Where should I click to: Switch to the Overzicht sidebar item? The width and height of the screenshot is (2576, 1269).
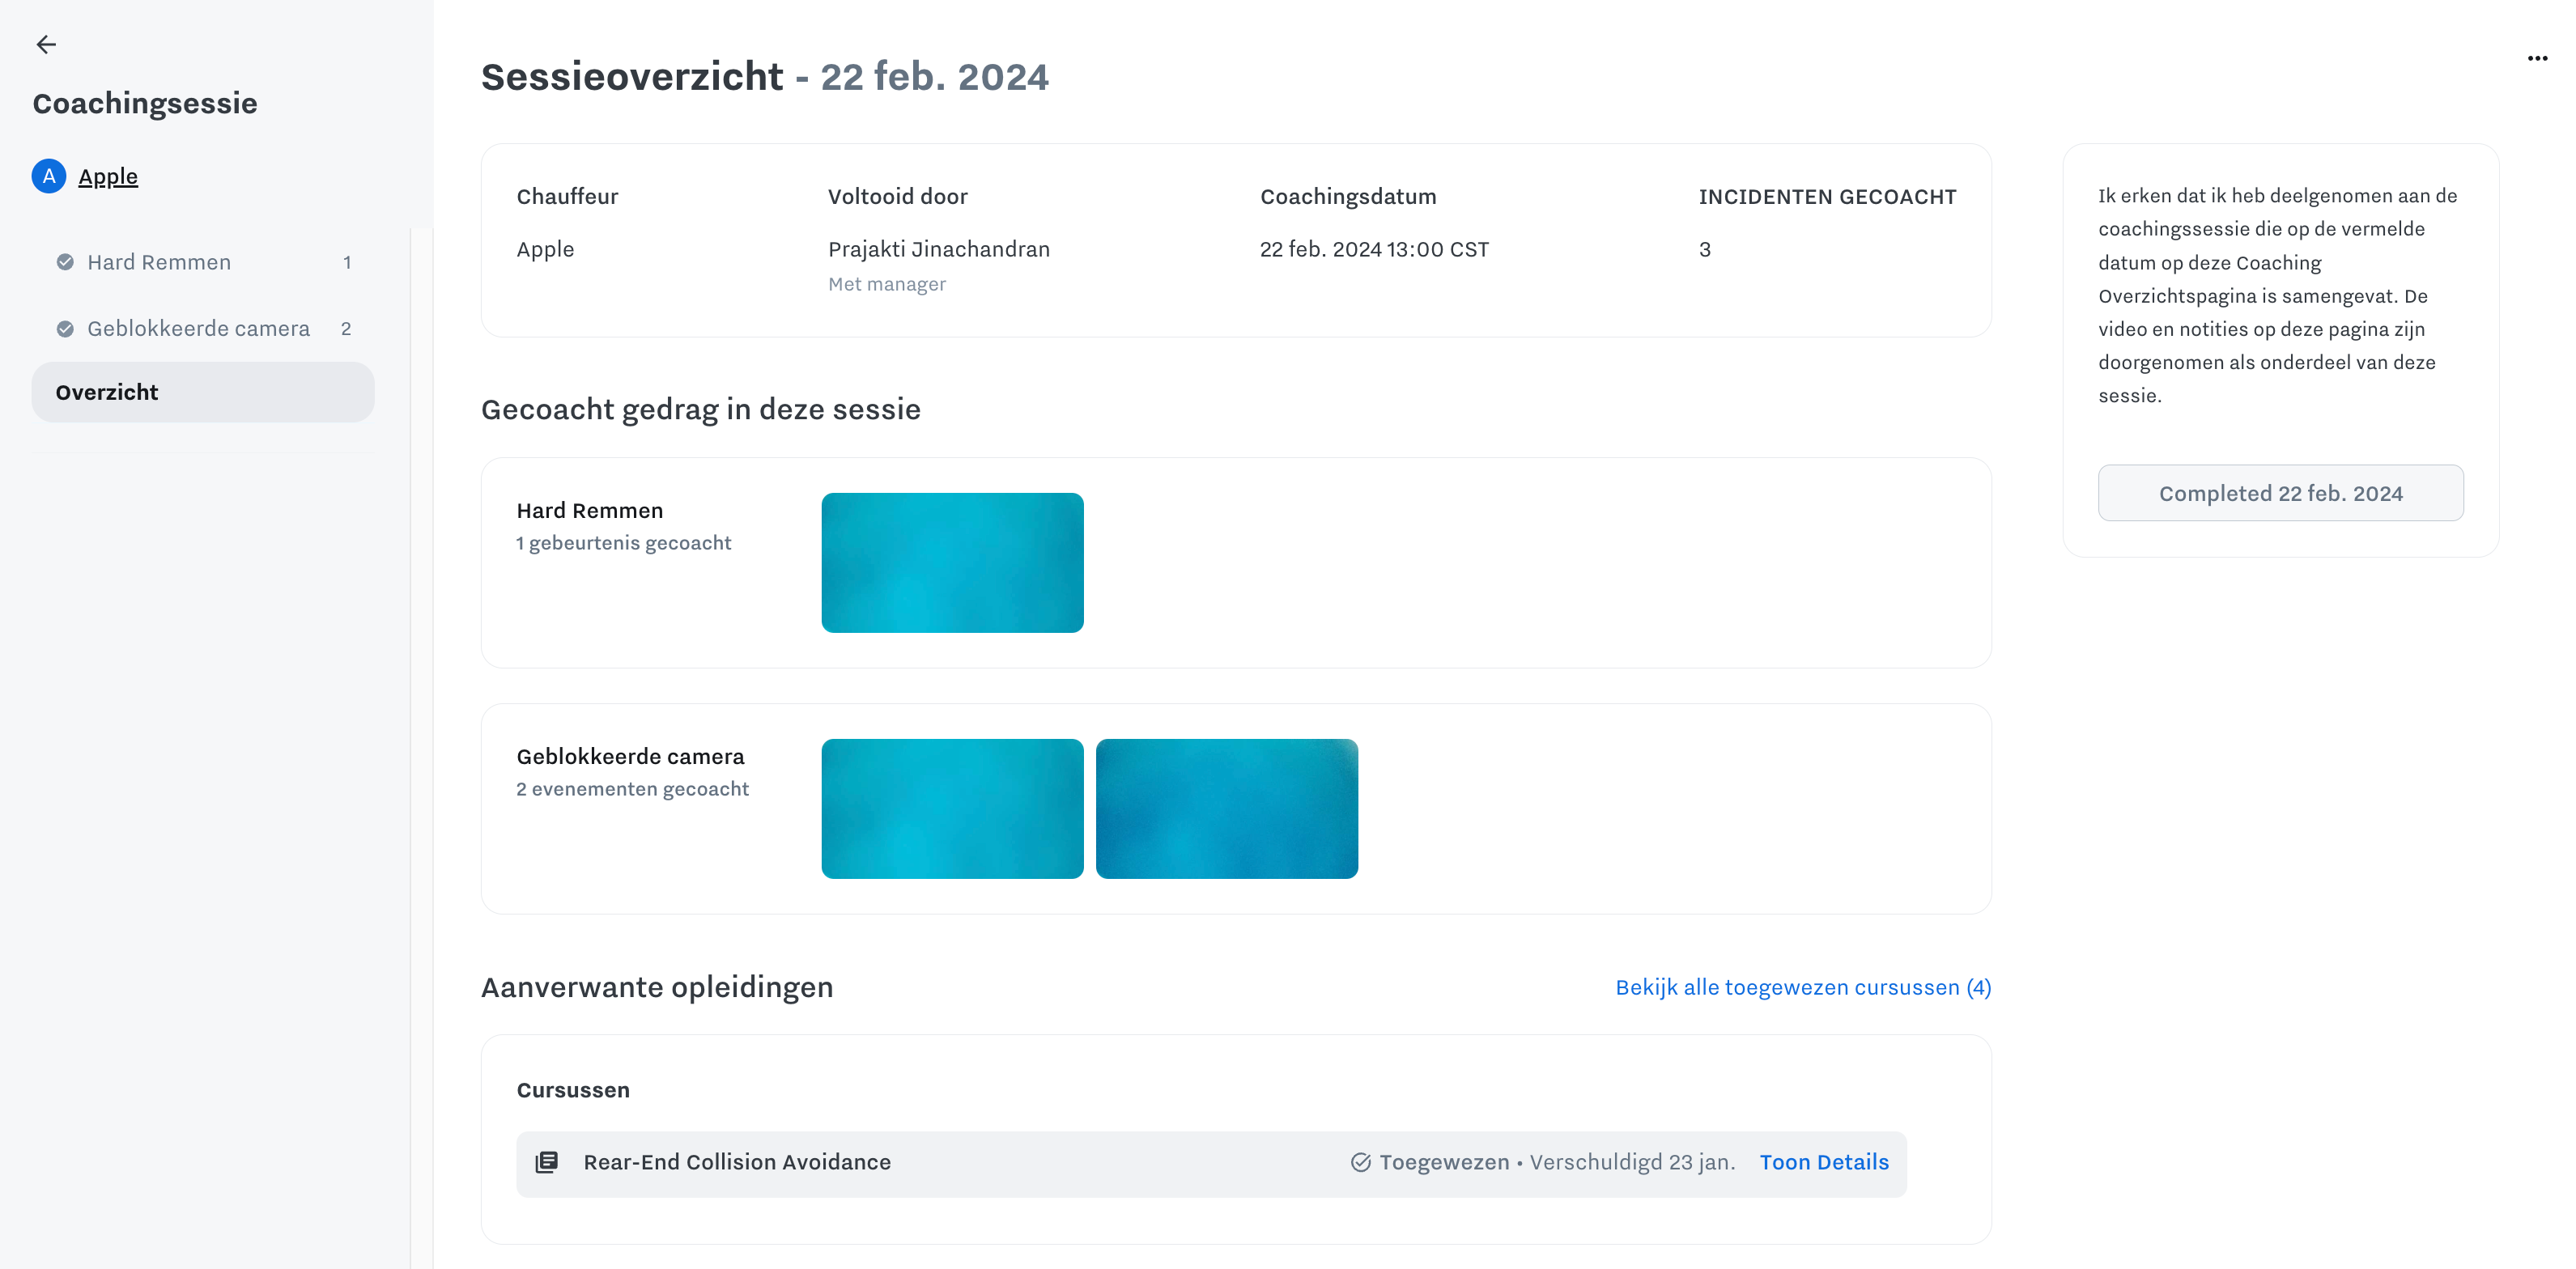107,392
